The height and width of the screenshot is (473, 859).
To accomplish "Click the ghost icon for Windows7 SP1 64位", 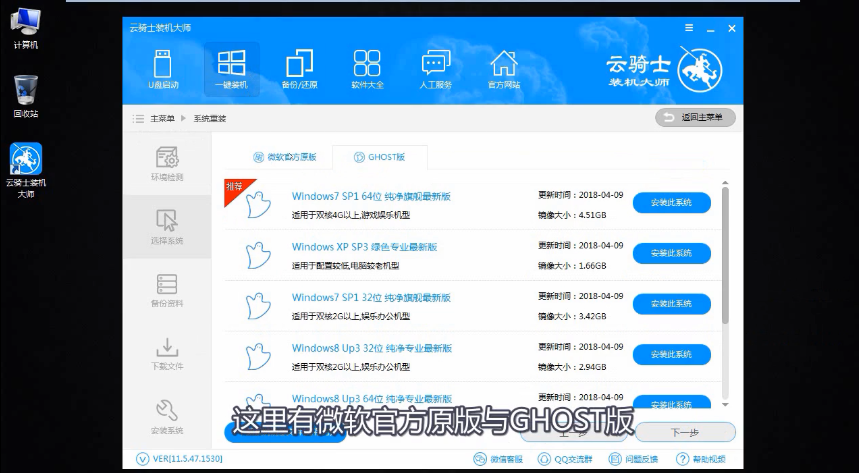I will [x=257, y=204].
